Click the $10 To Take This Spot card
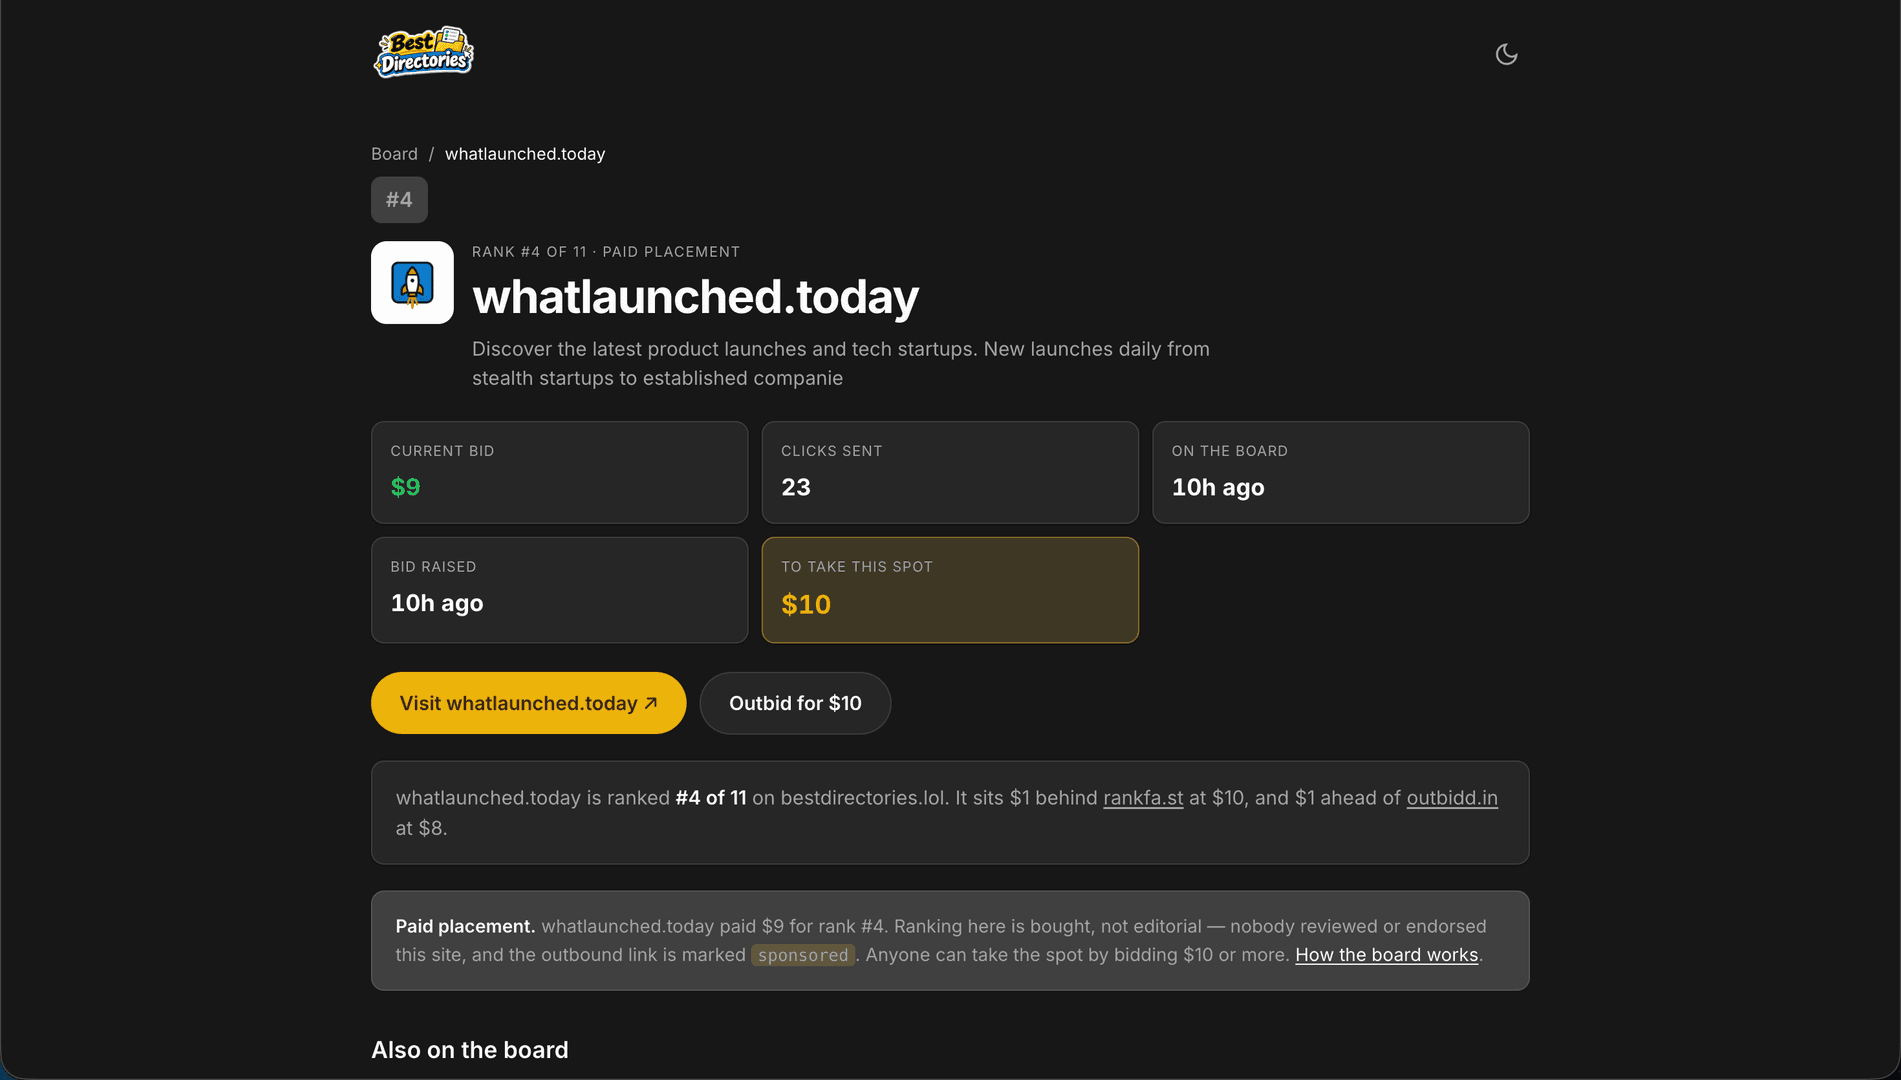1901x1080 pixels. coord(950,590)
